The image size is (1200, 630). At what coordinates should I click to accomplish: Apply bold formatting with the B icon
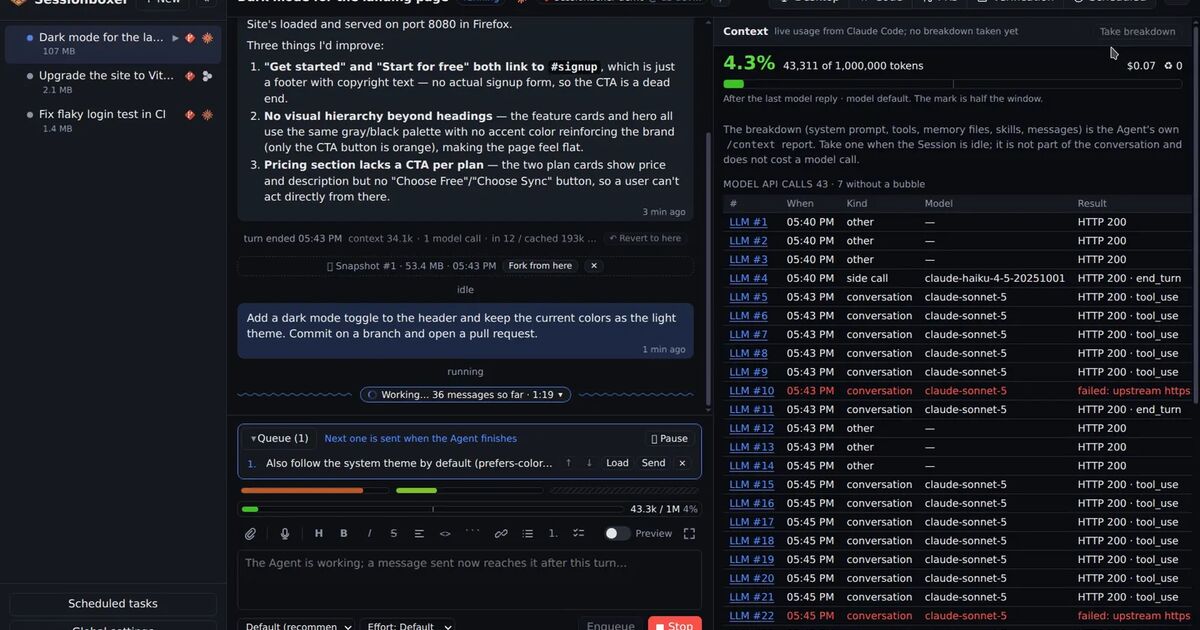[344, 534]
